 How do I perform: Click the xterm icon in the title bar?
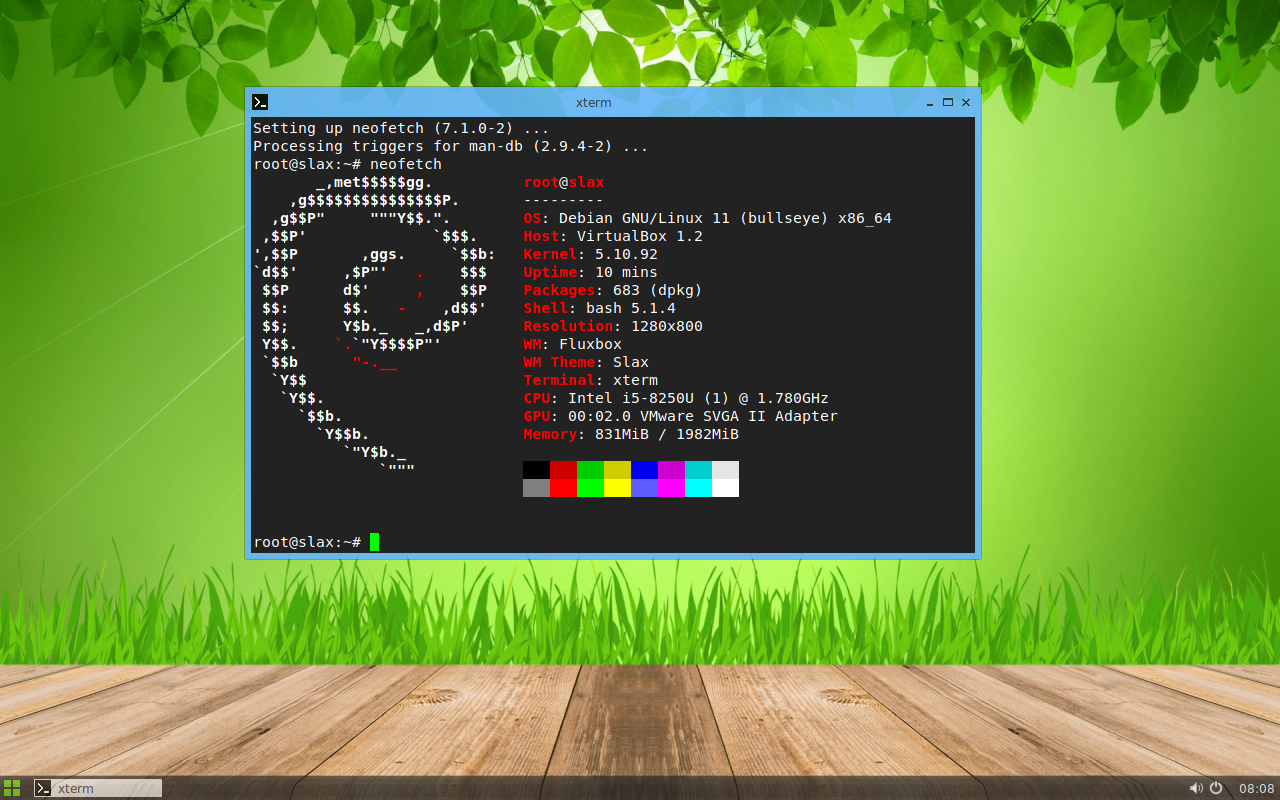point(260,101)
